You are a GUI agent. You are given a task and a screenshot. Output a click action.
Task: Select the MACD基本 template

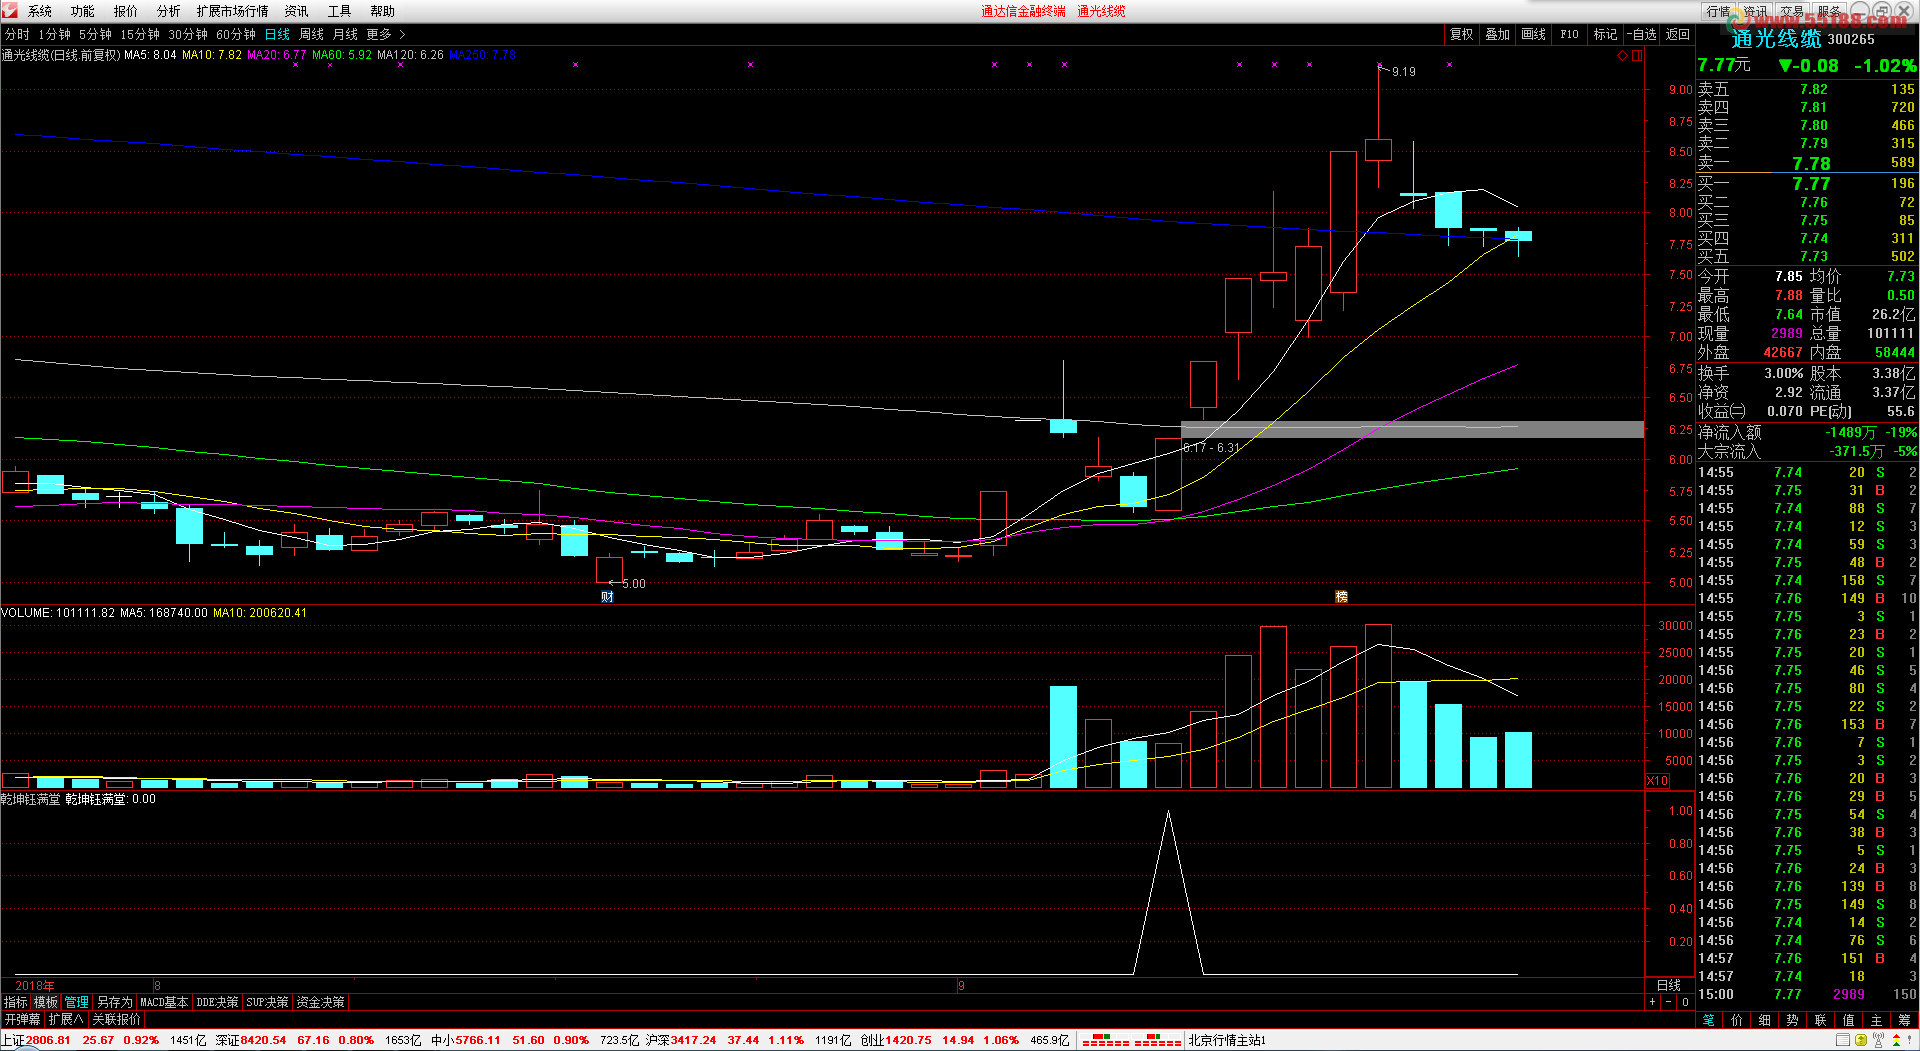click(x=164, y=1002)
